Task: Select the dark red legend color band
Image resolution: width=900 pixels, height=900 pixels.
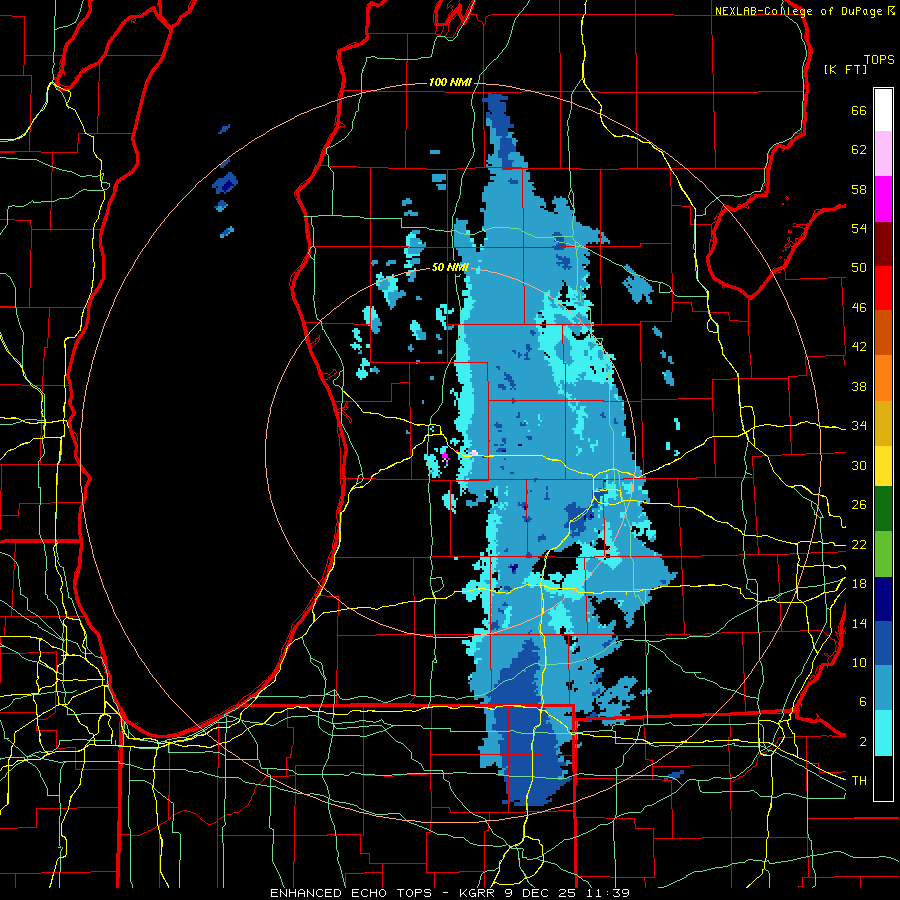Action: (883, 244)
